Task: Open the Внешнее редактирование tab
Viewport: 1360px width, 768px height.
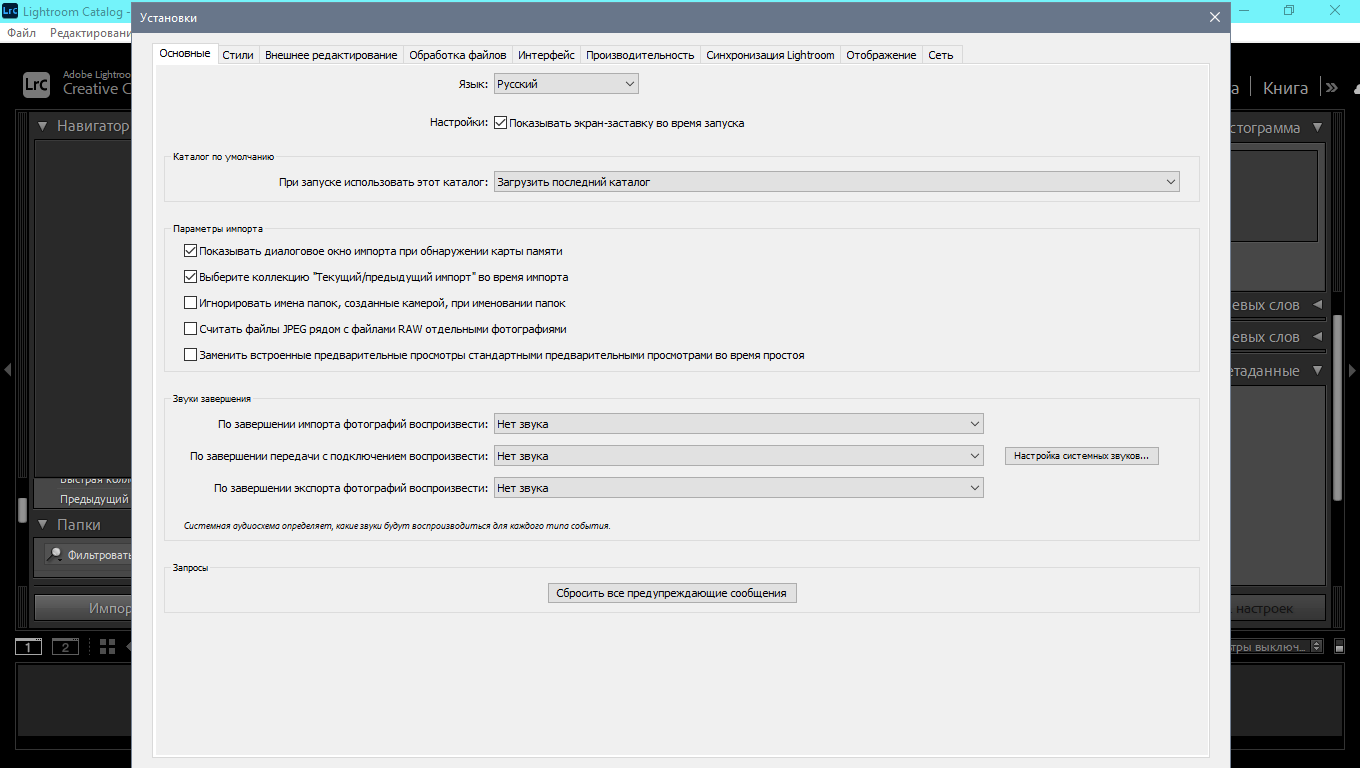Action: 331,55
